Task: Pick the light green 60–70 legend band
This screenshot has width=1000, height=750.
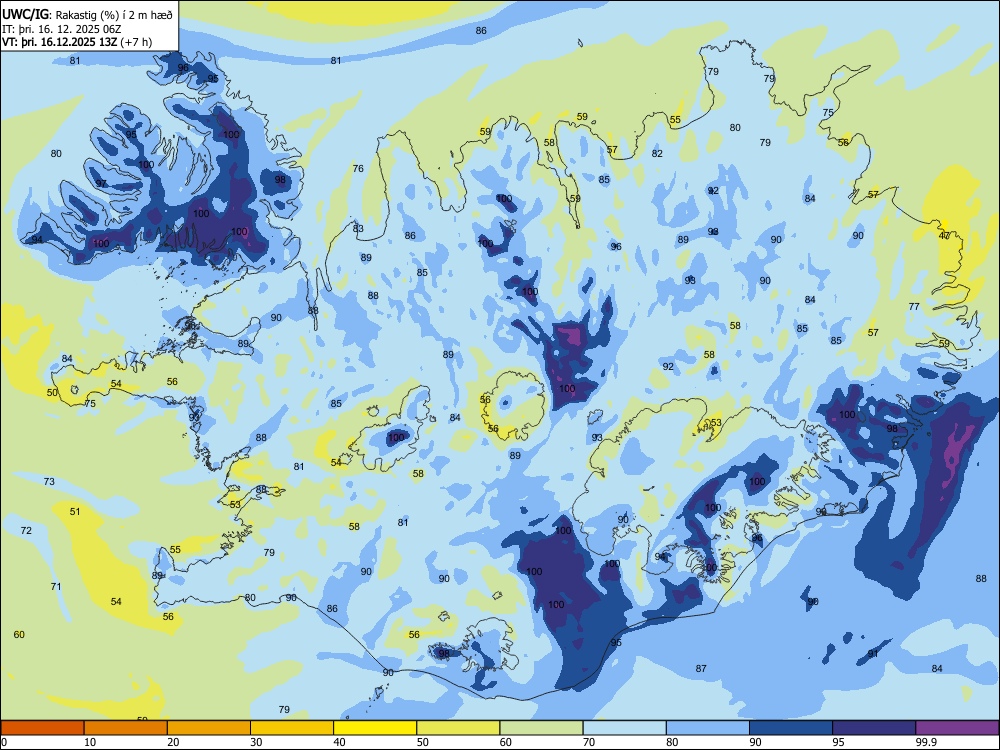Action: 541,728
